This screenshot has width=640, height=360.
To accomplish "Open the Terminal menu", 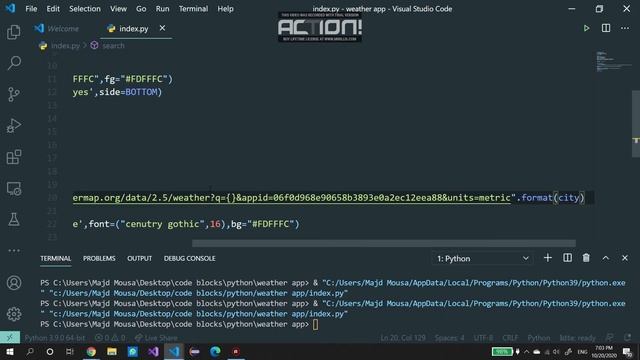I will 193,9.
